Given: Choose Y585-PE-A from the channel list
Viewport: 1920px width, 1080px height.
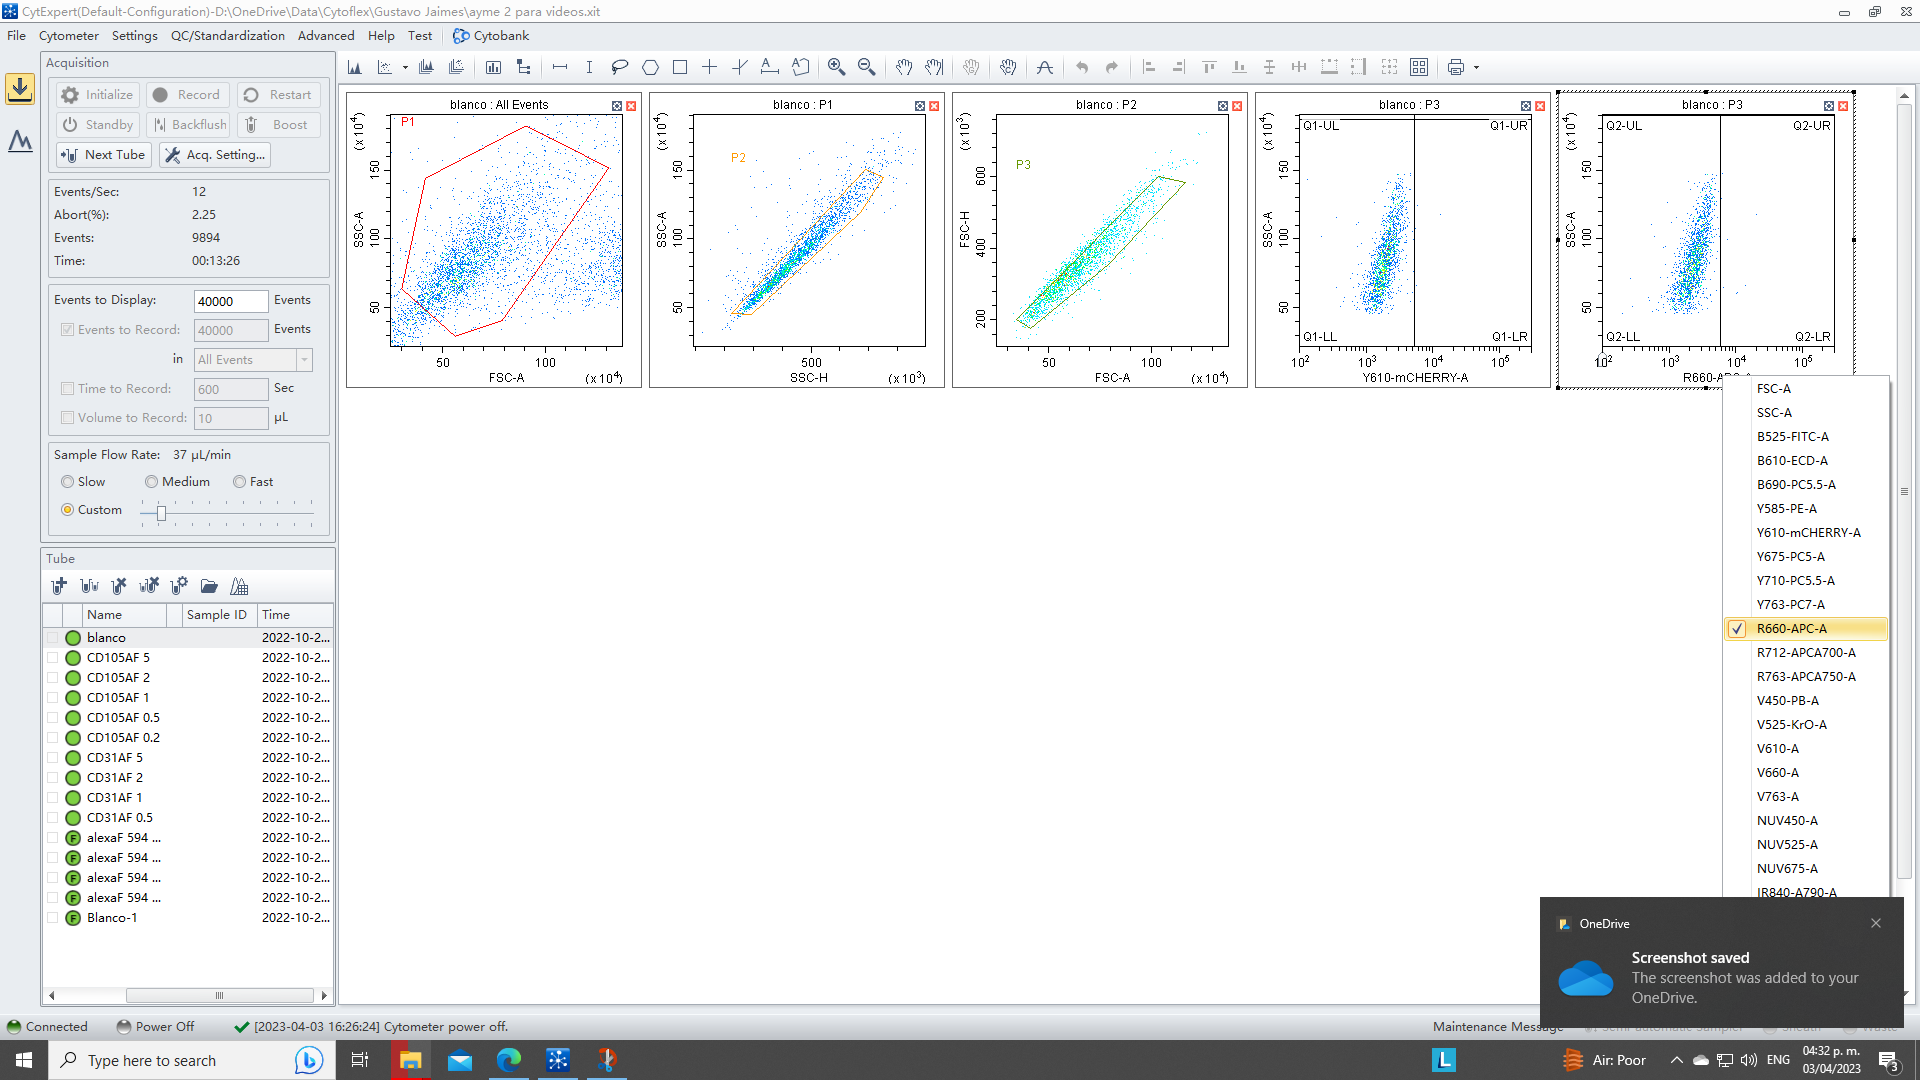Looking at the screenshot, I should tap(1786, 509).
